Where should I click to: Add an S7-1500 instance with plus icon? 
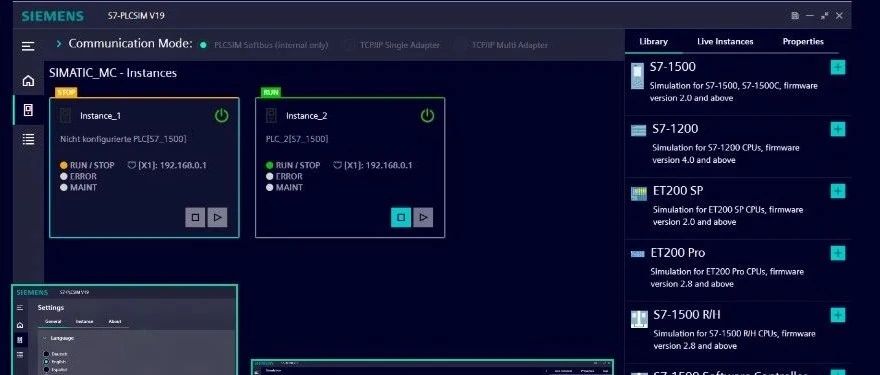click(837, 68)
